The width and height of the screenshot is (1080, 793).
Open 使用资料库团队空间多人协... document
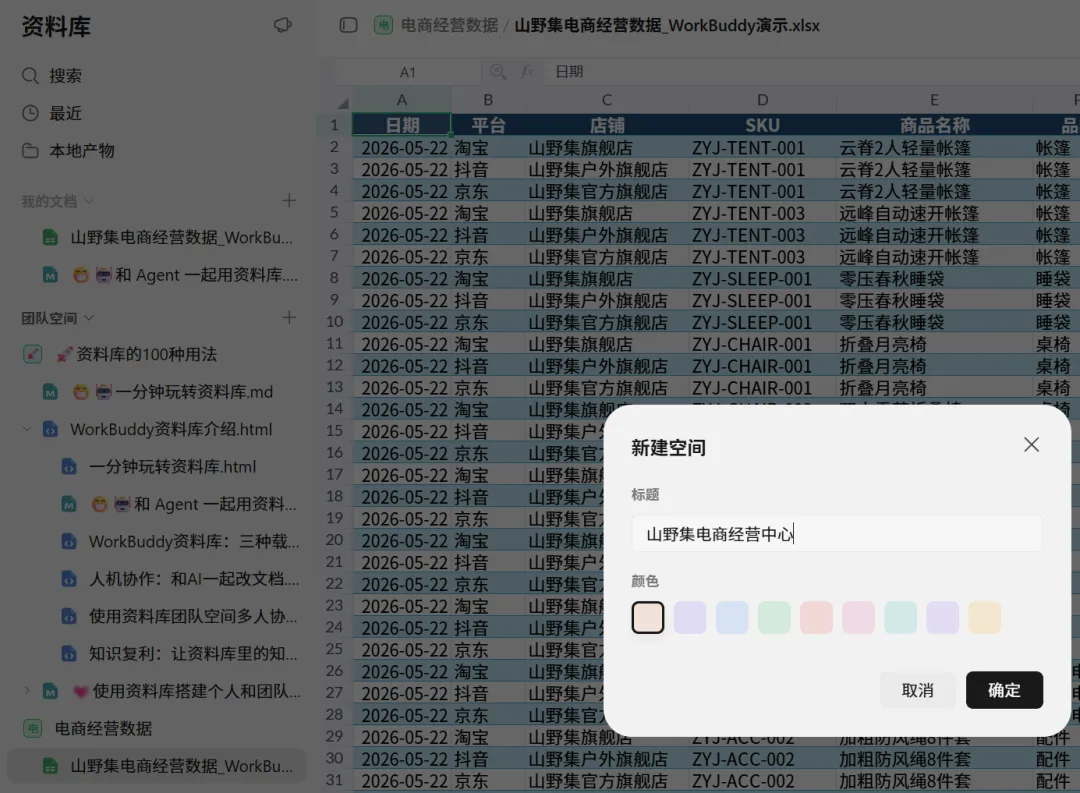click(193, 616)
